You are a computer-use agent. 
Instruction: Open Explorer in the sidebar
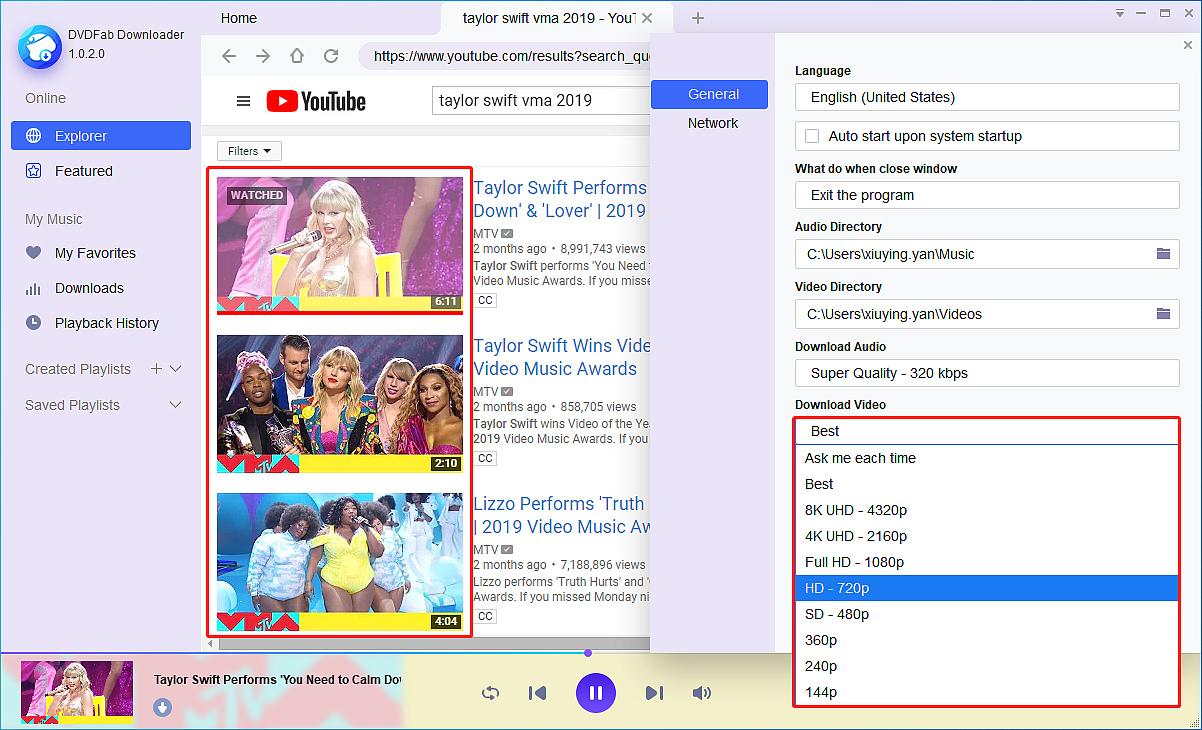tap(101, 136)
